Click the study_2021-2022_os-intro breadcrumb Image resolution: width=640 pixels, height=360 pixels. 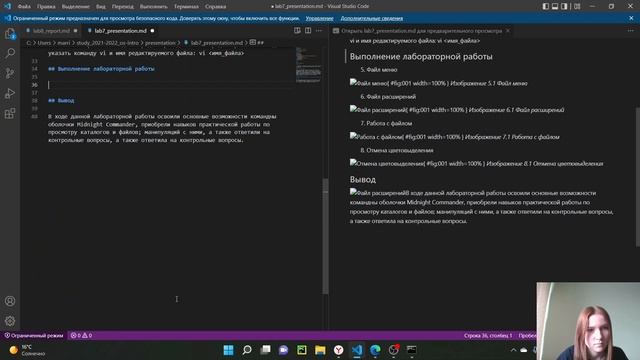tap(108, 42)
